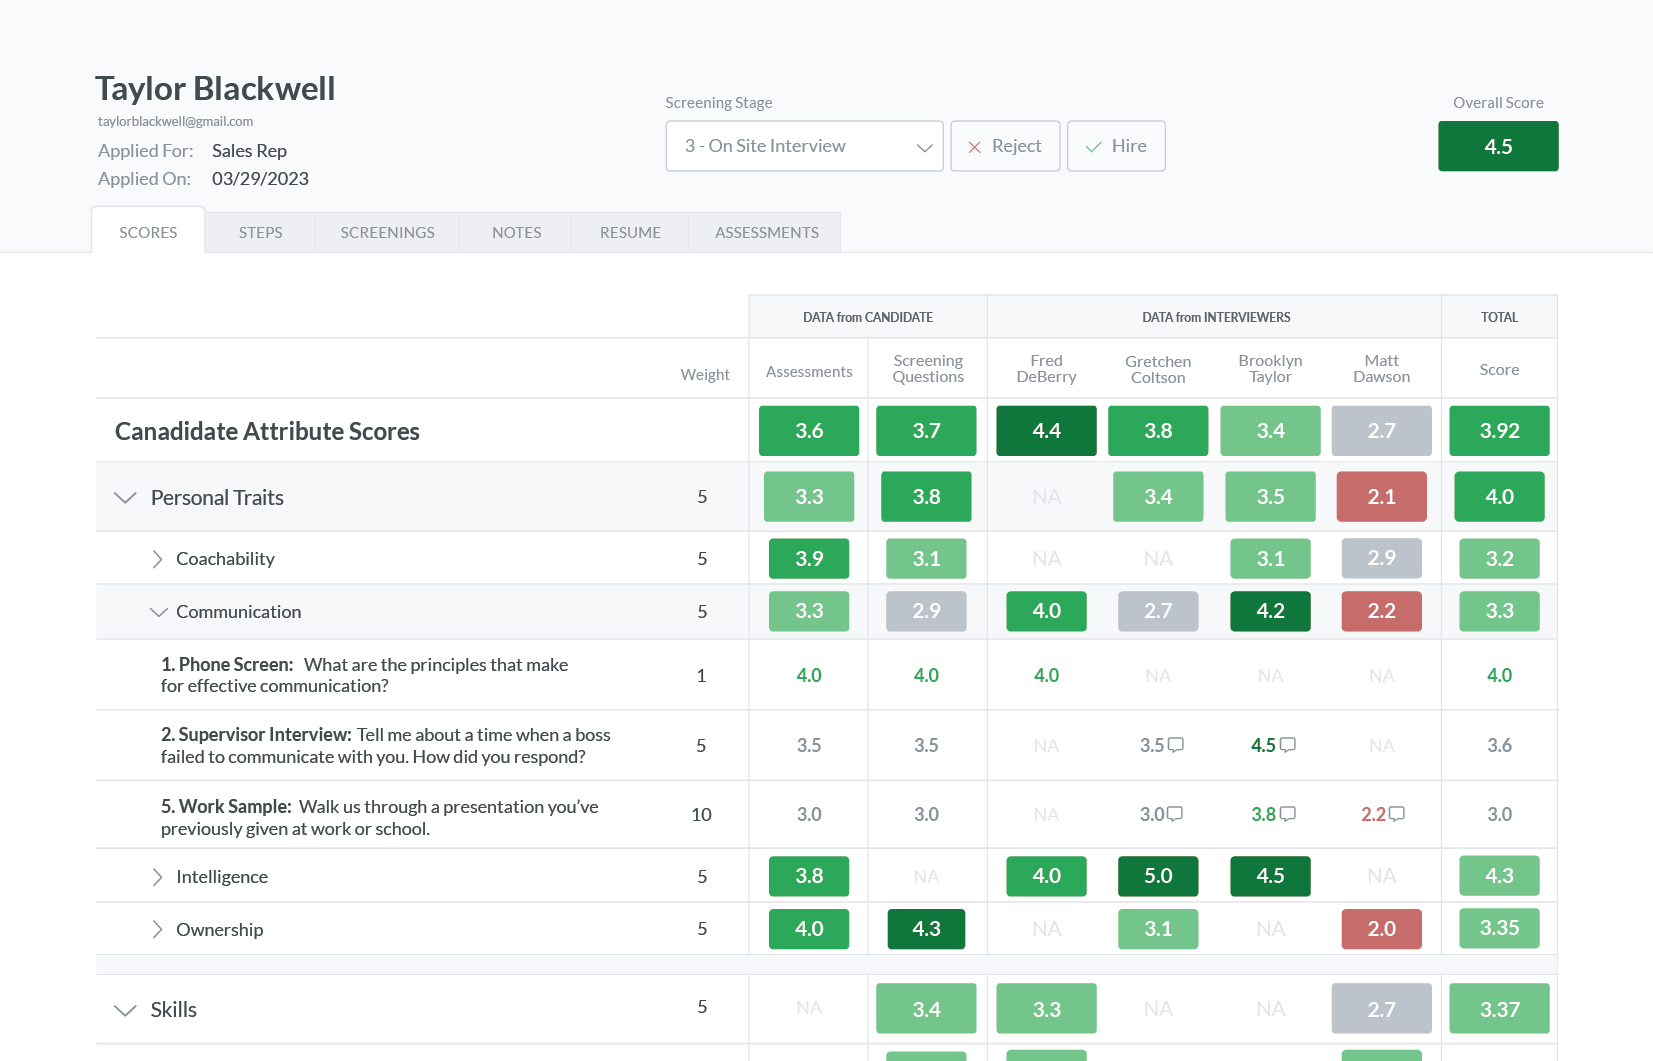Go to the Resume tab
The image size is (1653, 1061).
[630, 232]
